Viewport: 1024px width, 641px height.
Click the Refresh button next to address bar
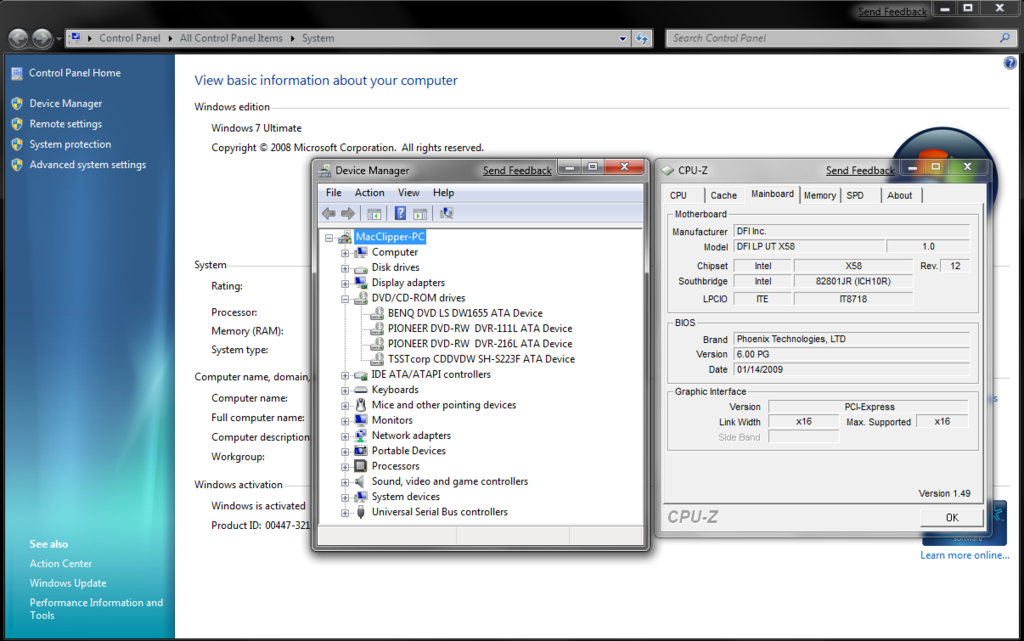pos(643,39)
